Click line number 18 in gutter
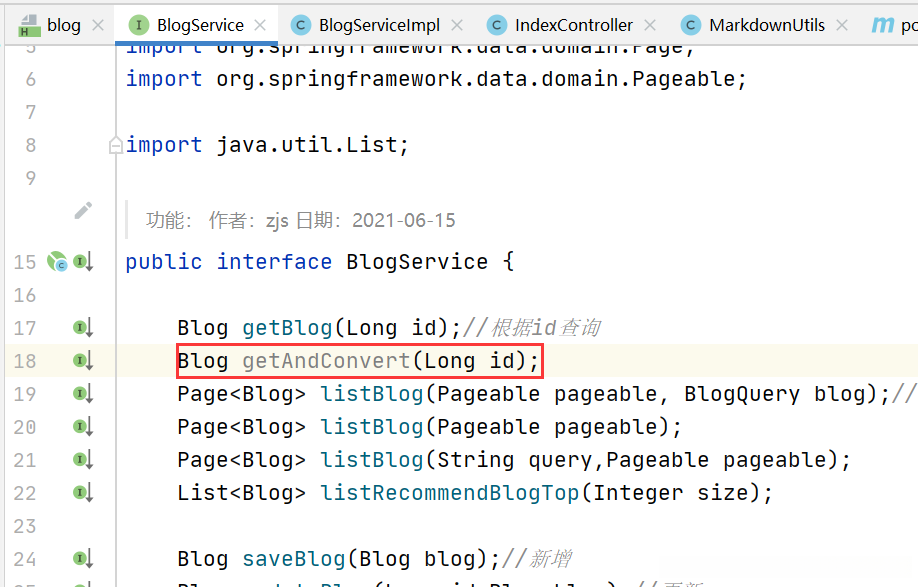The image size is (918, 587). tap(25, 361)
